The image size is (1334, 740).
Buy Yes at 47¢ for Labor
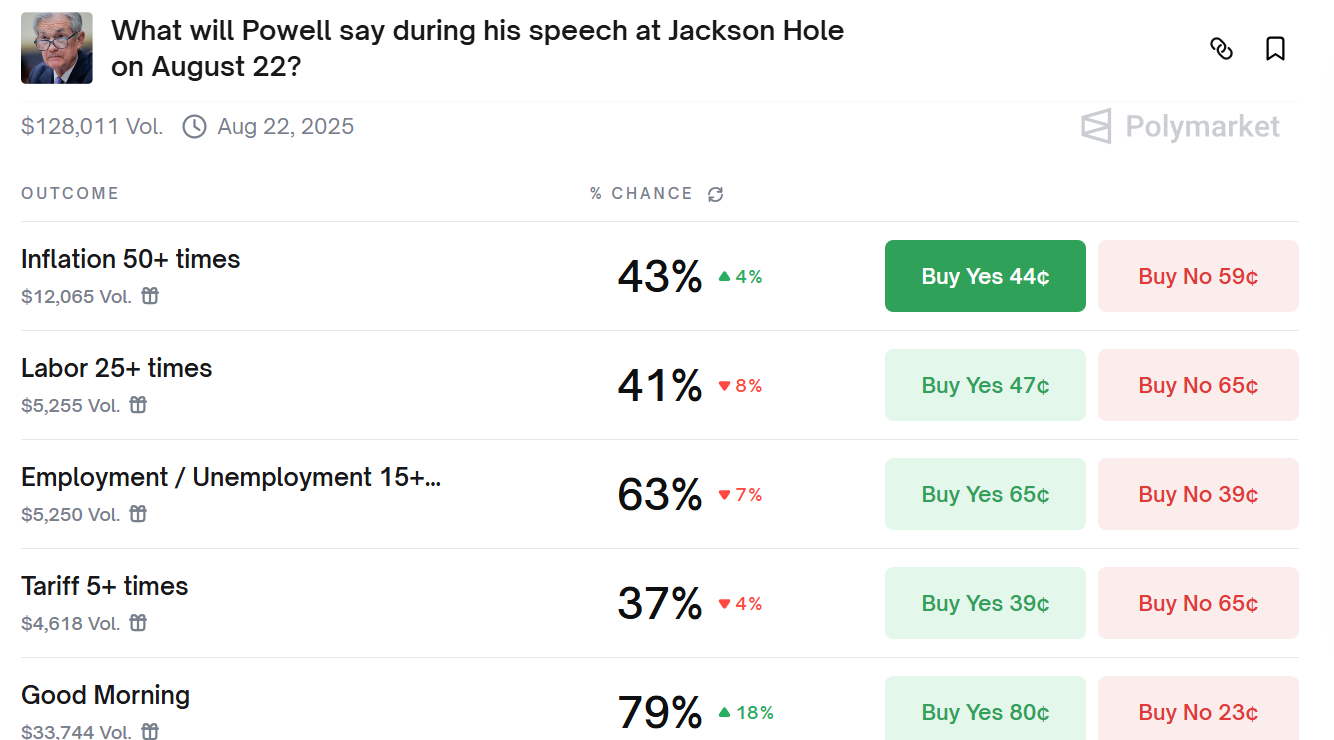(985, 385)
